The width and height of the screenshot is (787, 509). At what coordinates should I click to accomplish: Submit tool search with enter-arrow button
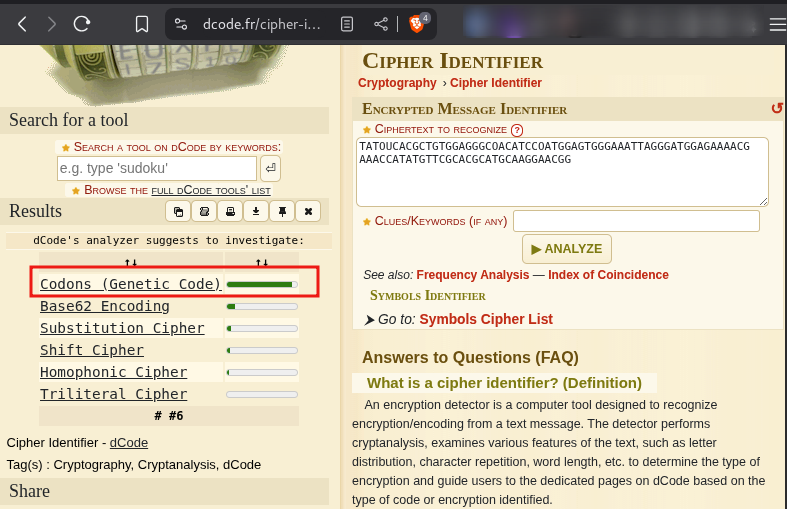pyautogui.click(x=271, y=168)
